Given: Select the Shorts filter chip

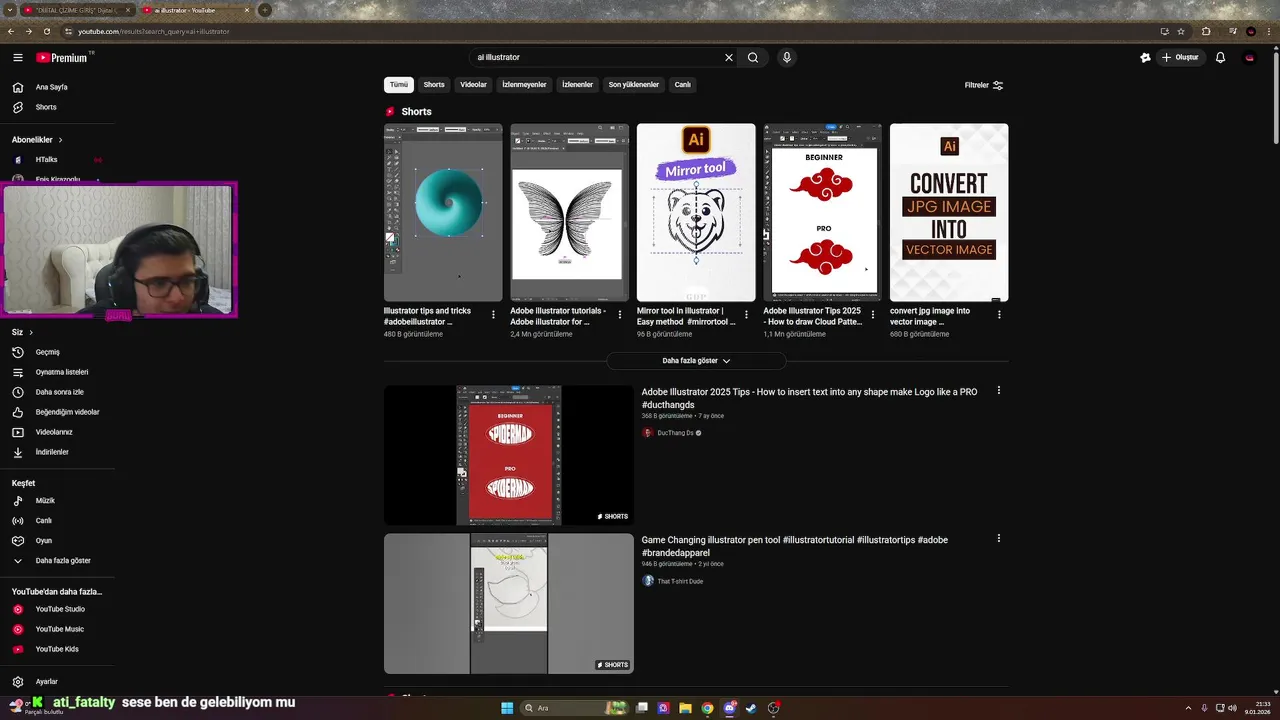Looking at the screenshot, I should 434,85.
